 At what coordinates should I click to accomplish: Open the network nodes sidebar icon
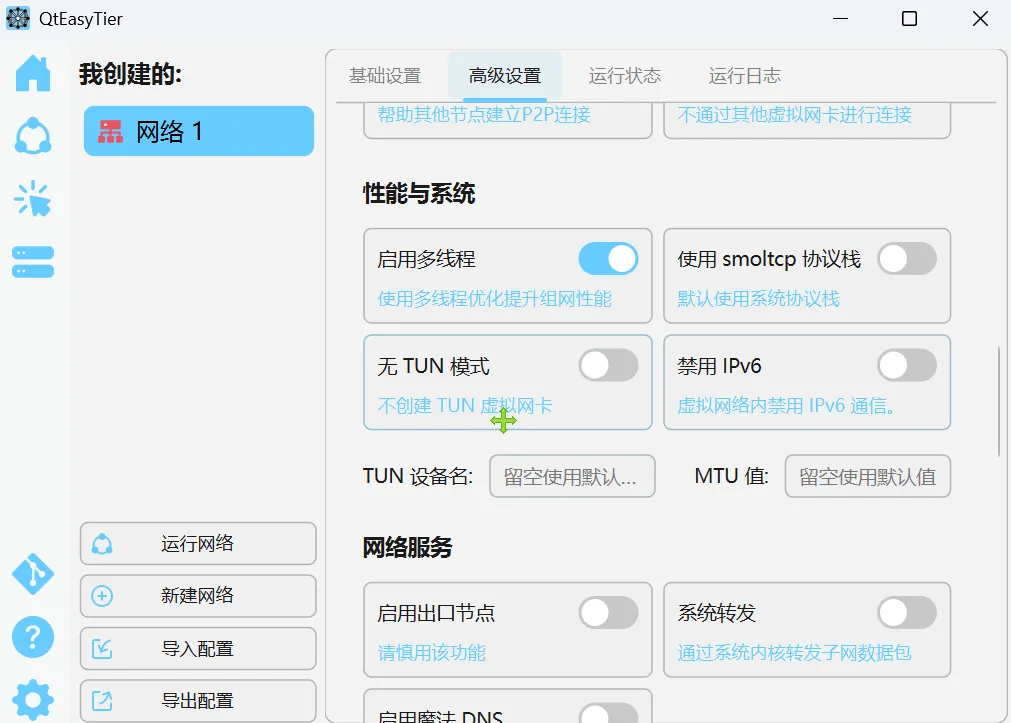(x=33, y=136)
